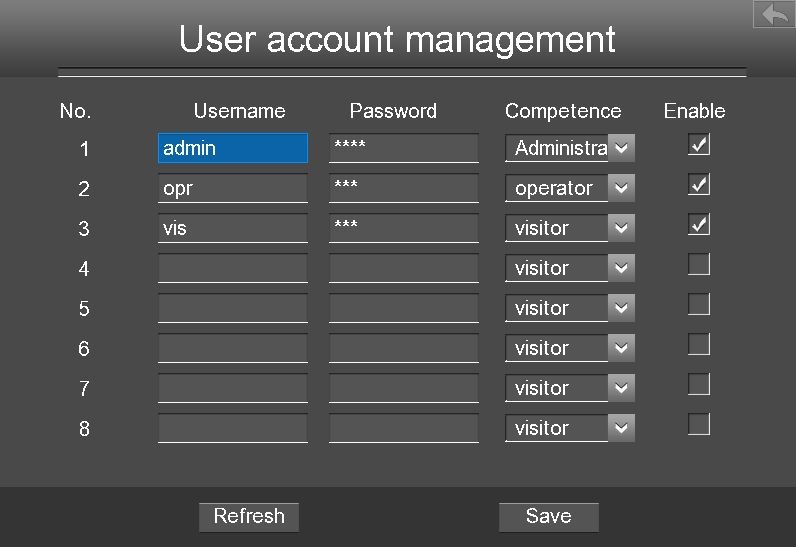Expand row 5 competence dropdown
The width and height of the screenshot is (796, 547).
coord(570,309)
